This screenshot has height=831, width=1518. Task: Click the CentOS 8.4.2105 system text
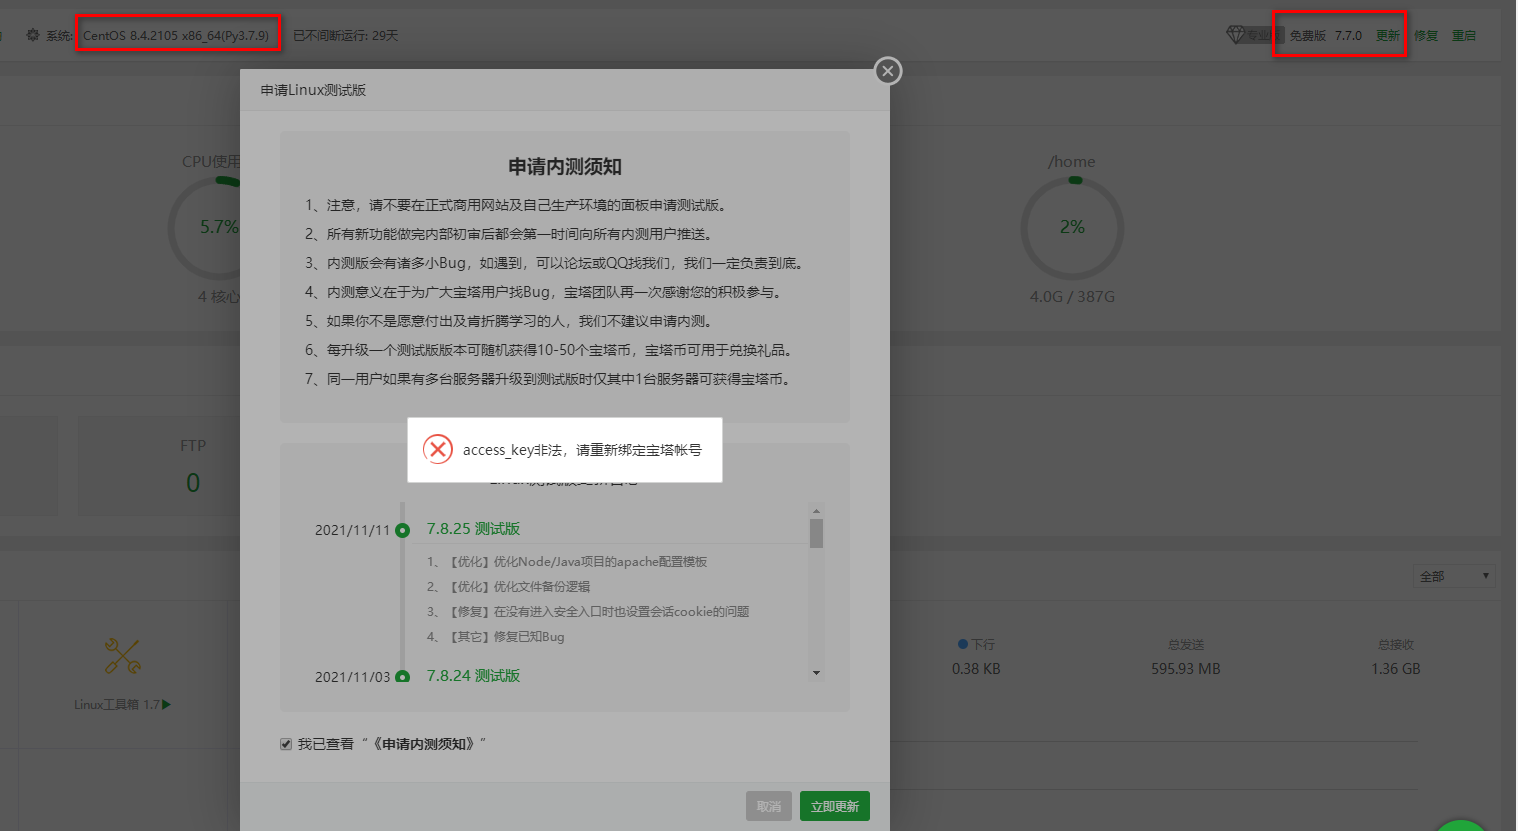176,35
